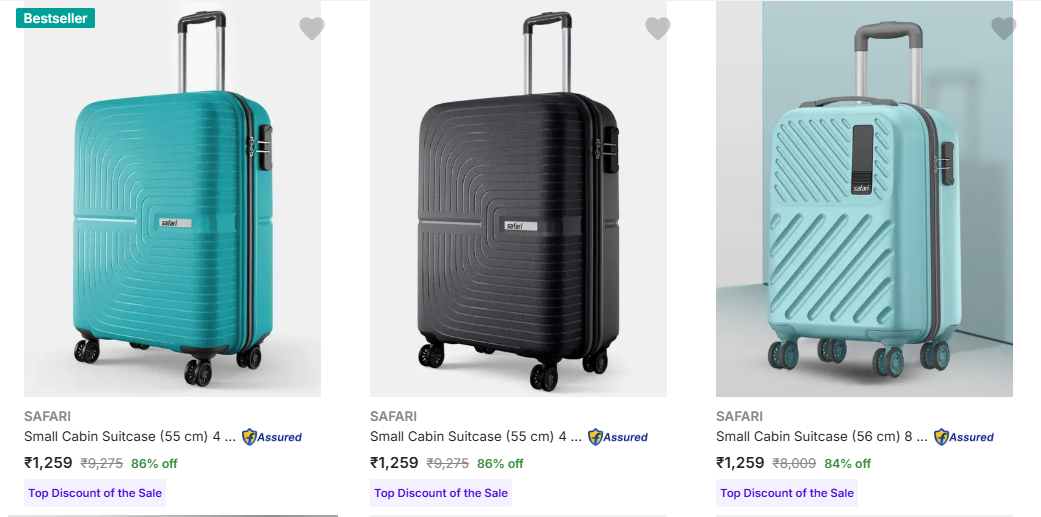The height and width of the screenshot is (517, 1041).
Task: Click Top Discount of the Sale under first product
Action: point(95,493)
